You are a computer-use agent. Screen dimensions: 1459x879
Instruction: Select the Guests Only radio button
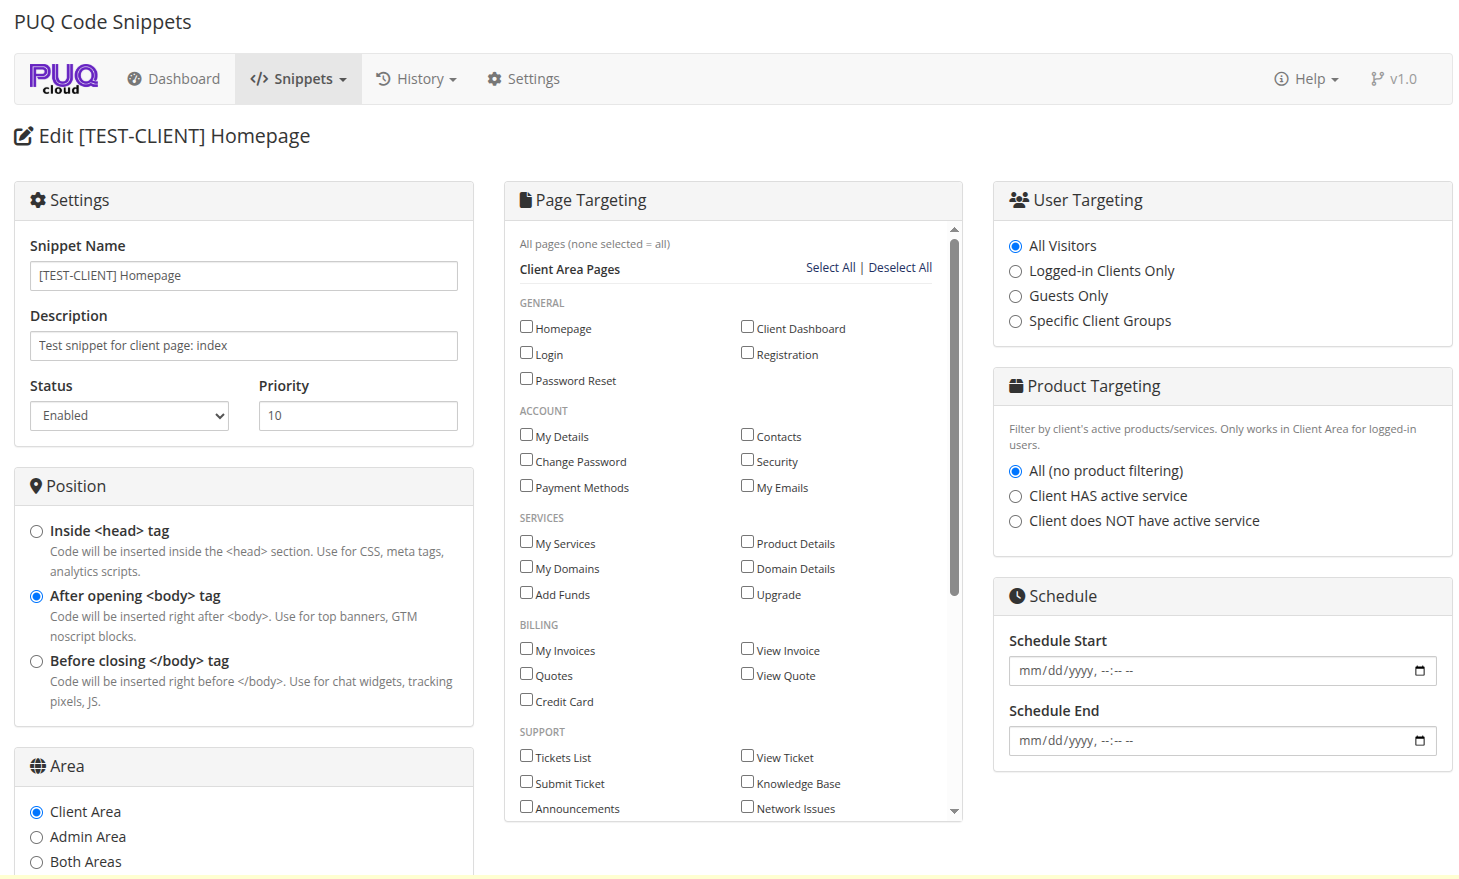click(1015, 296)
